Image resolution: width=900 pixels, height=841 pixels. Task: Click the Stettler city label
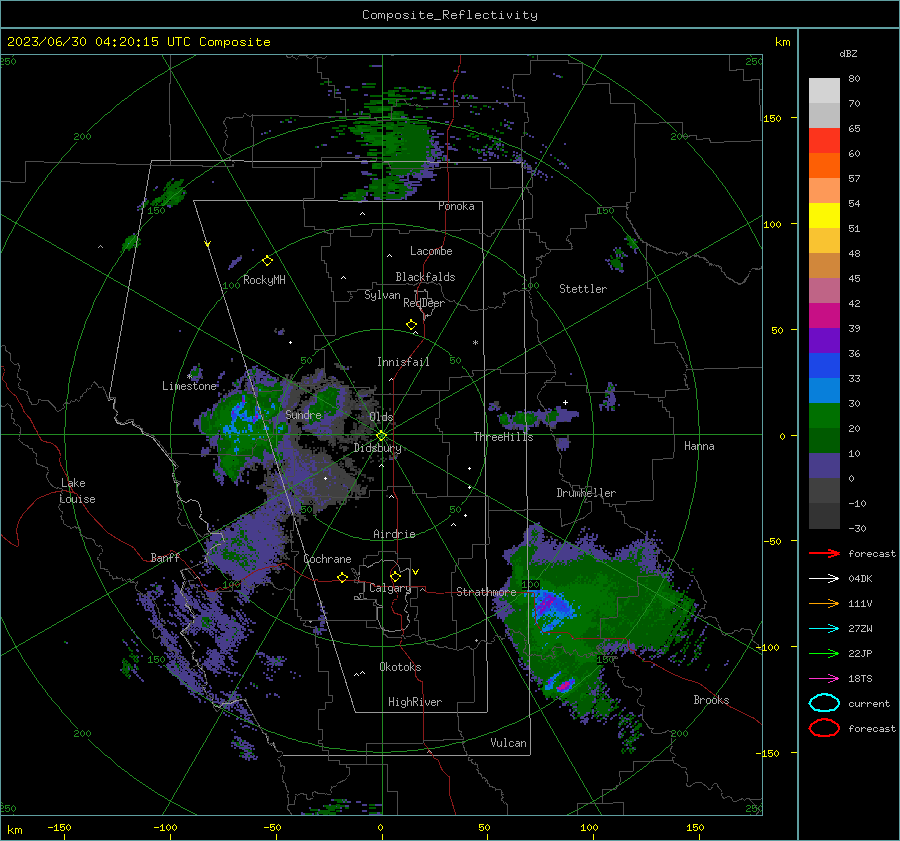[583, 289]
